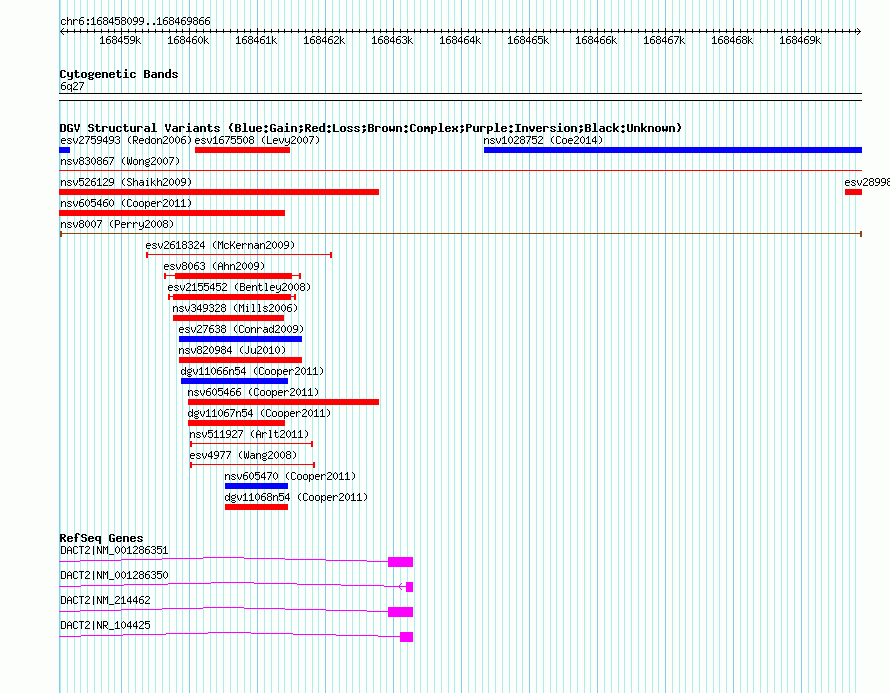
Task: Open the DACT2|NR_104425 gene label
Action: (105, 625)
